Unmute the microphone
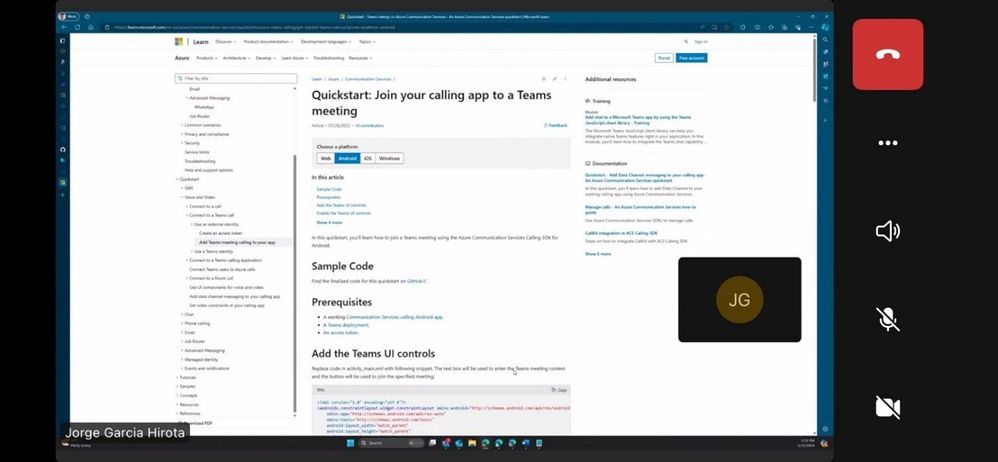Image resolution: width=998 pixels, height=462 pixels. tap(887, 319)
